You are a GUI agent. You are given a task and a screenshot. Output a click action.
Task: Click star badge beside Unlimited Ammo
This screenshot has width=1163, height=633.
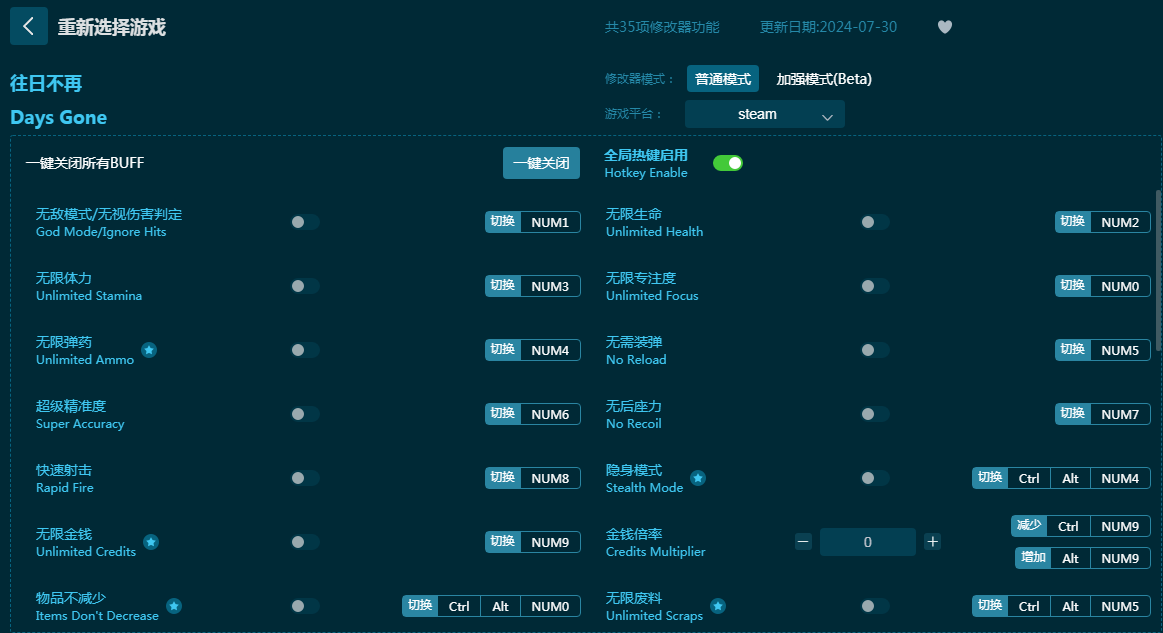149,350
